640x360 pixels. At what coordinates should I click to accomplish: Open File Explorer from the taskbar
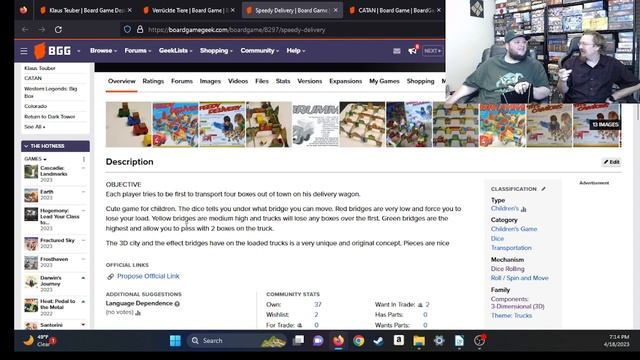tap(419, 341)
